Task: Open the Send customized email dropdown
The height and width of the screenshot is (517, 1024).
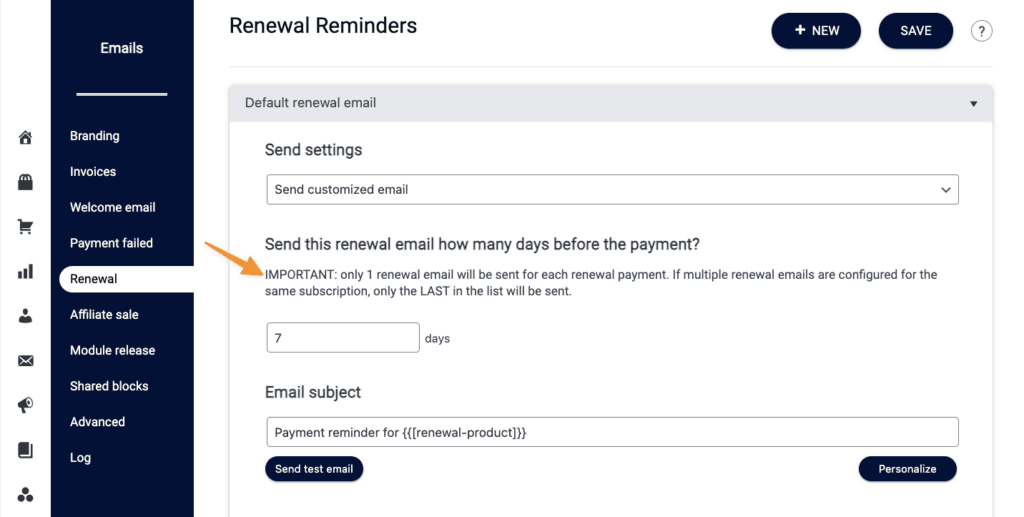Action: (613, 189)
